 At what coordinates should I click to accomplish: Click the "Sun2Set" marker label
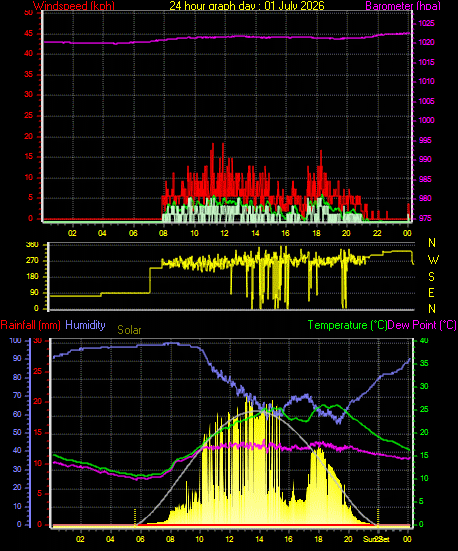[x=376, y=539]
